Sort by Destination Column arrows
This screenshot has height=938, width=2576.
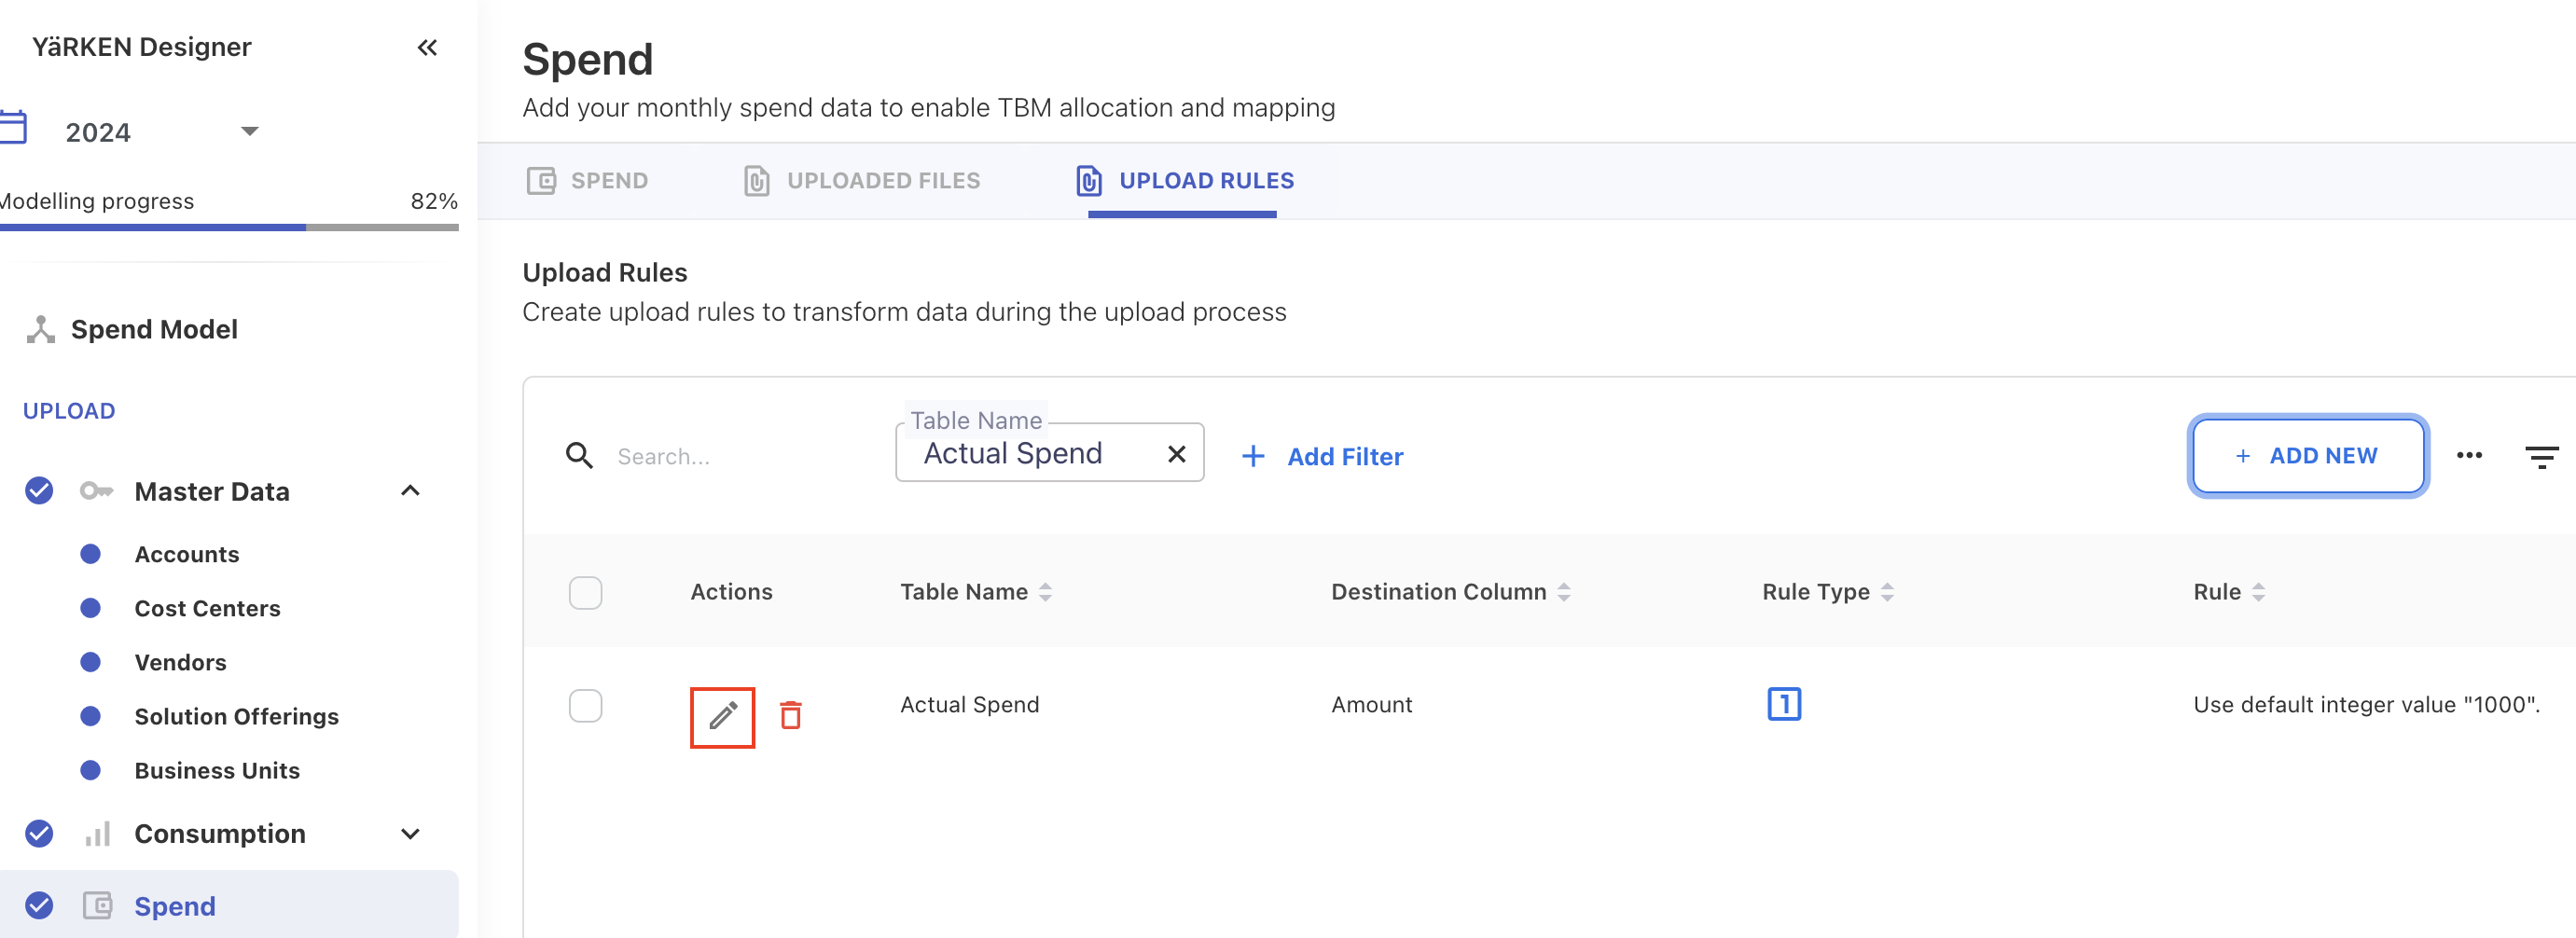[x=1564, y=592]
